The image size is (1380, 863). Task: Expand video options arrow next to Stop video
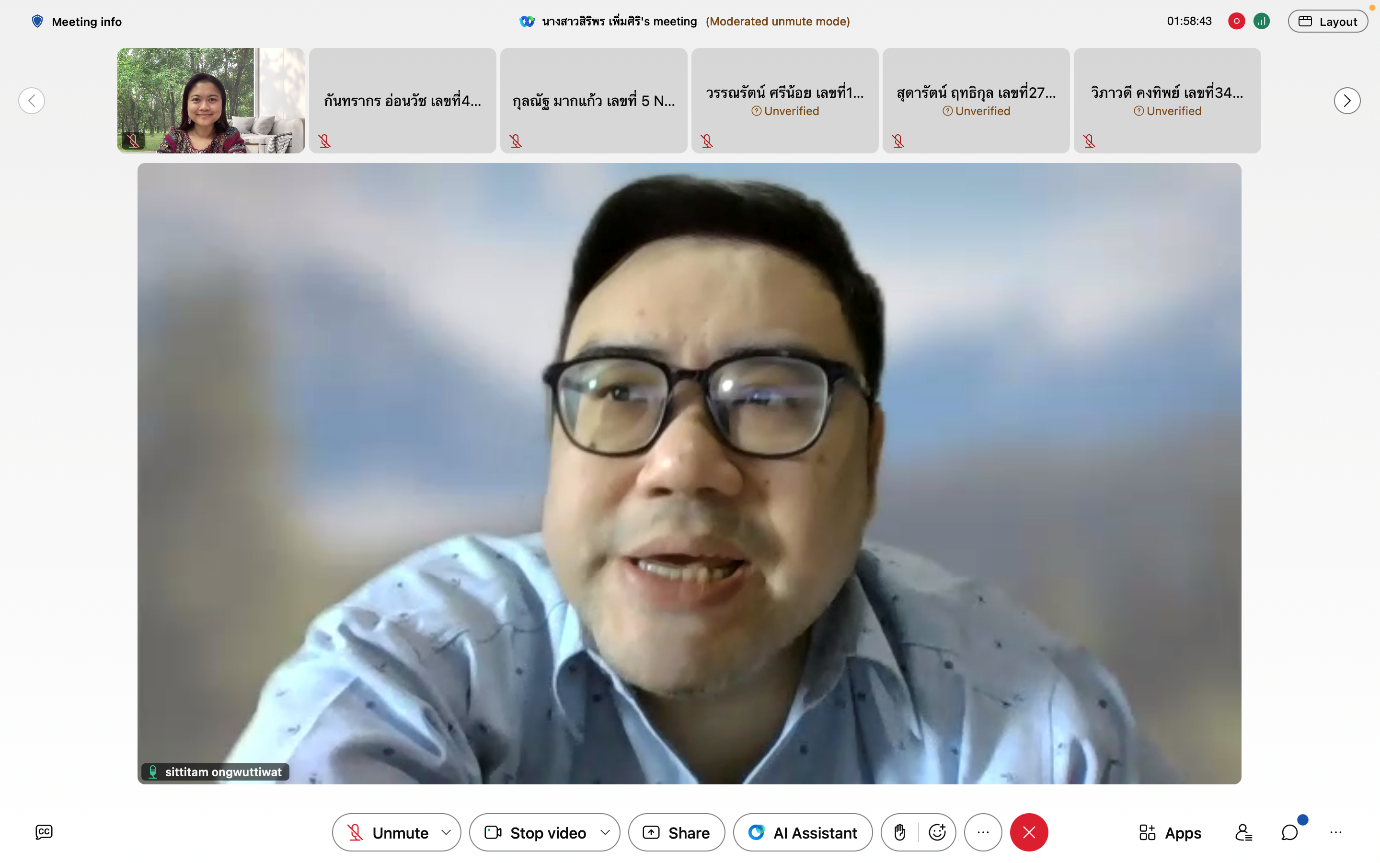pos(605,832)
